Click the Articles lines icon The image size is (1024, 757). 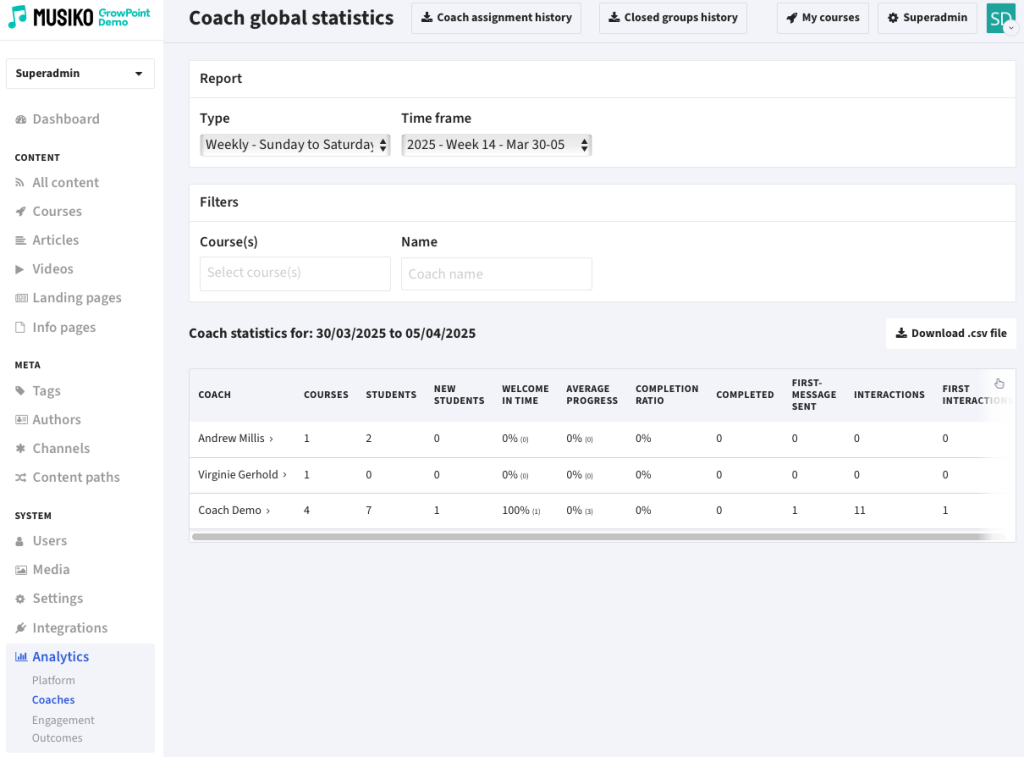point(20,240)
